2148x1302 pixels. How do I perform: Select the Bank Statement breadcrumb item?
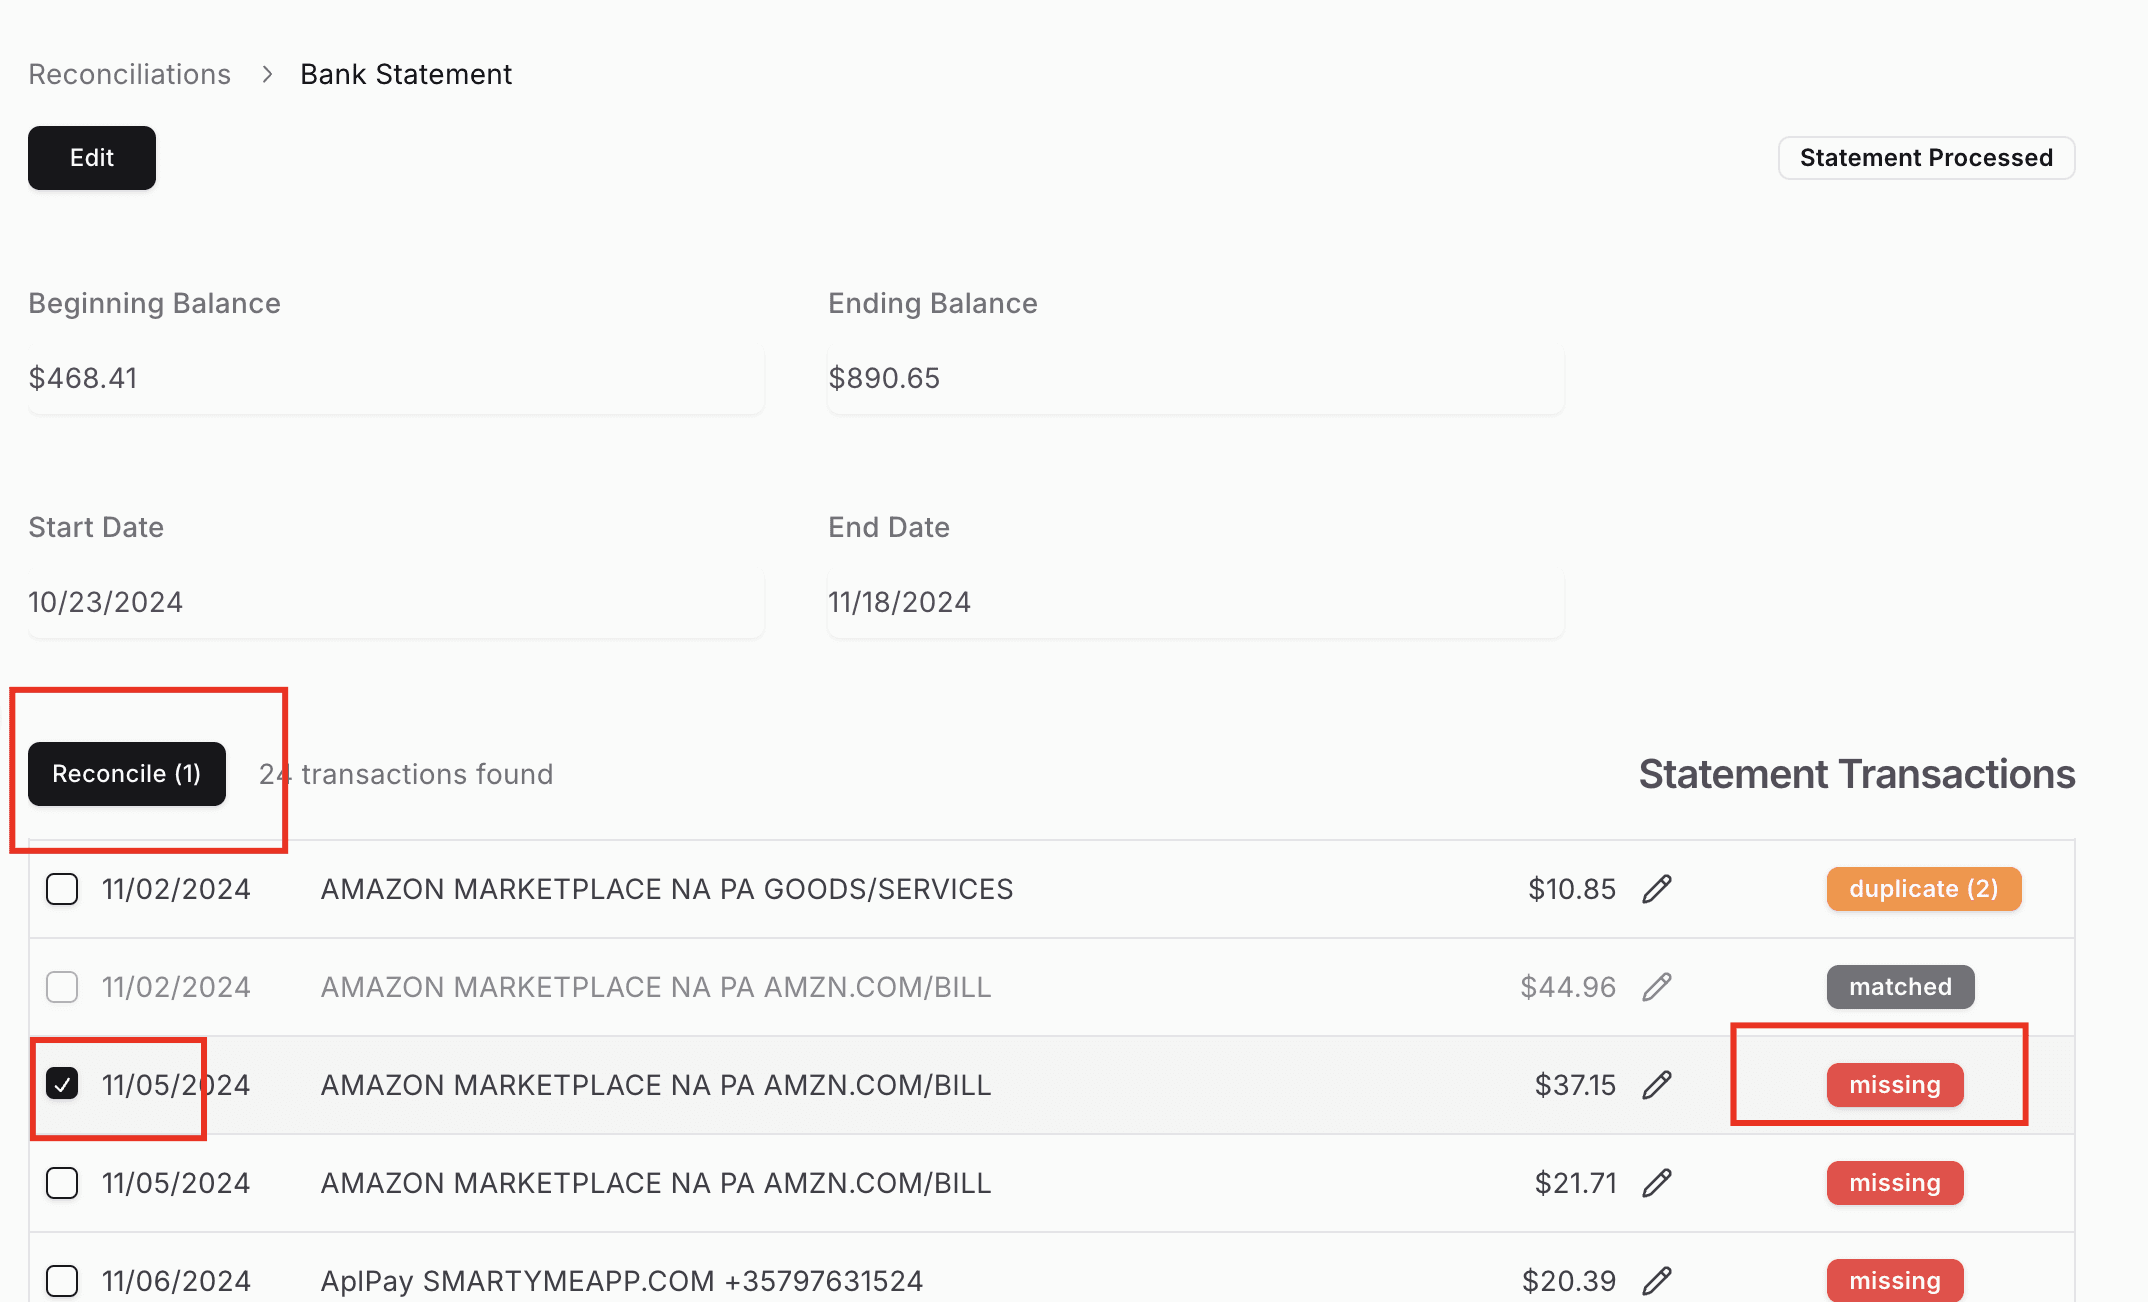click(x=406, y=73)
